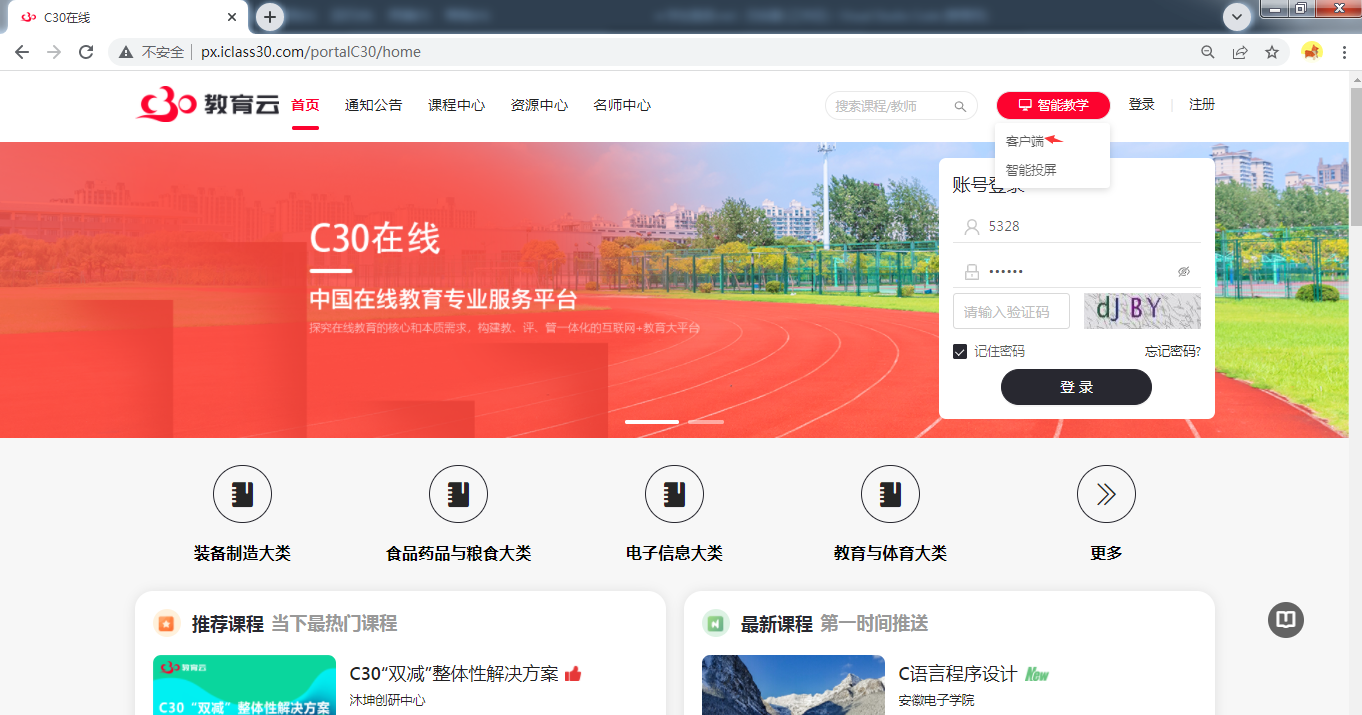Click the password input field
This screenshot has width=1362, height=715.
tap(1077, 271)
